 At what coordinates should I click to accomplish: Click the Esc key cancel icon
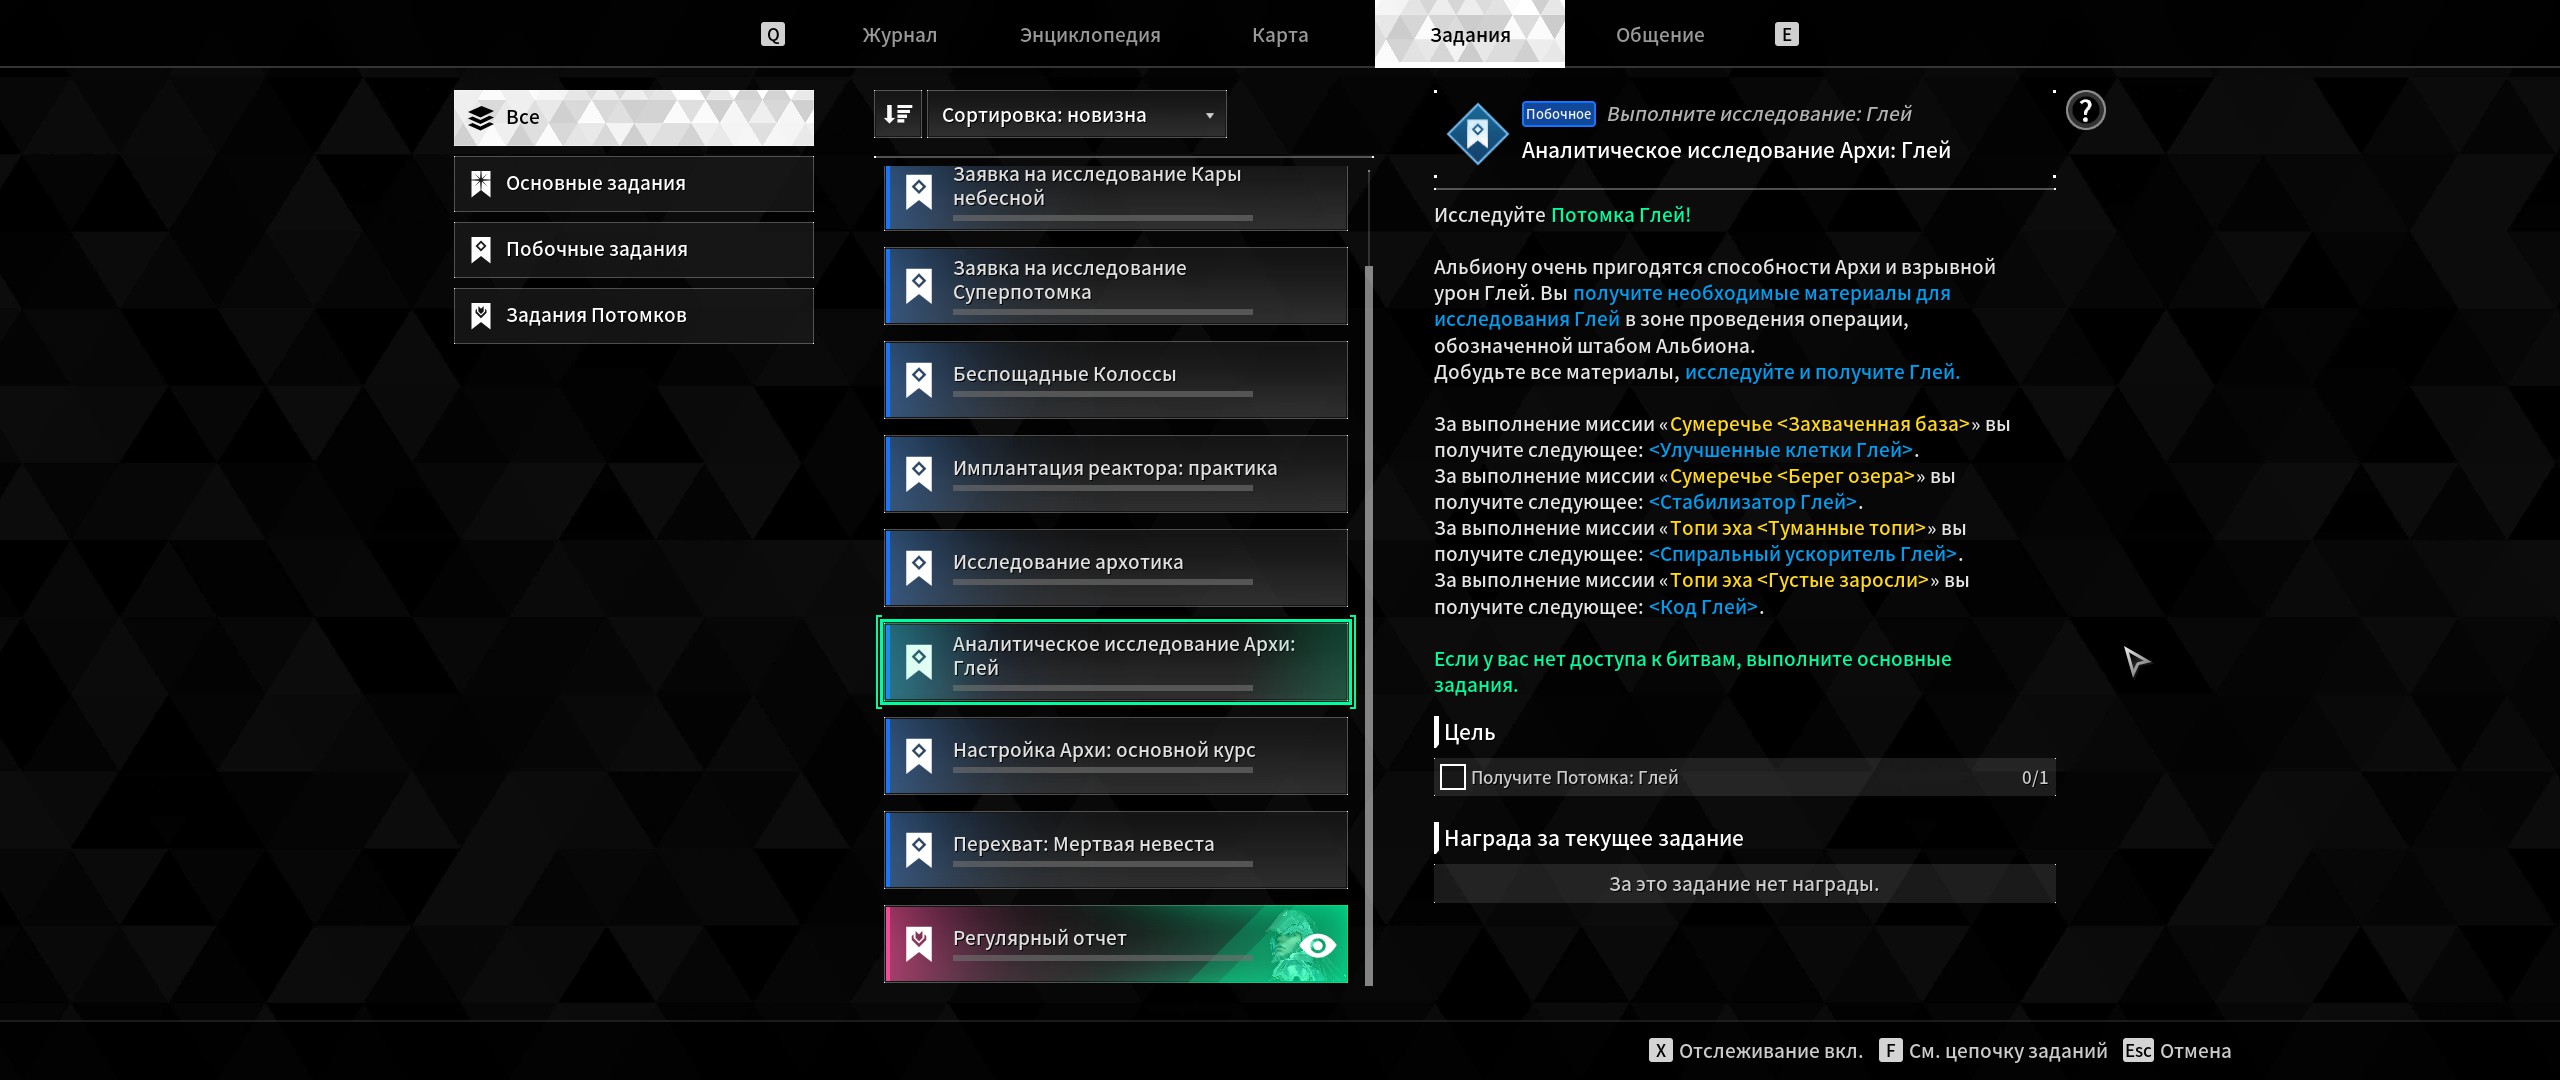pyautogui.click(x=2138, y=1051)
